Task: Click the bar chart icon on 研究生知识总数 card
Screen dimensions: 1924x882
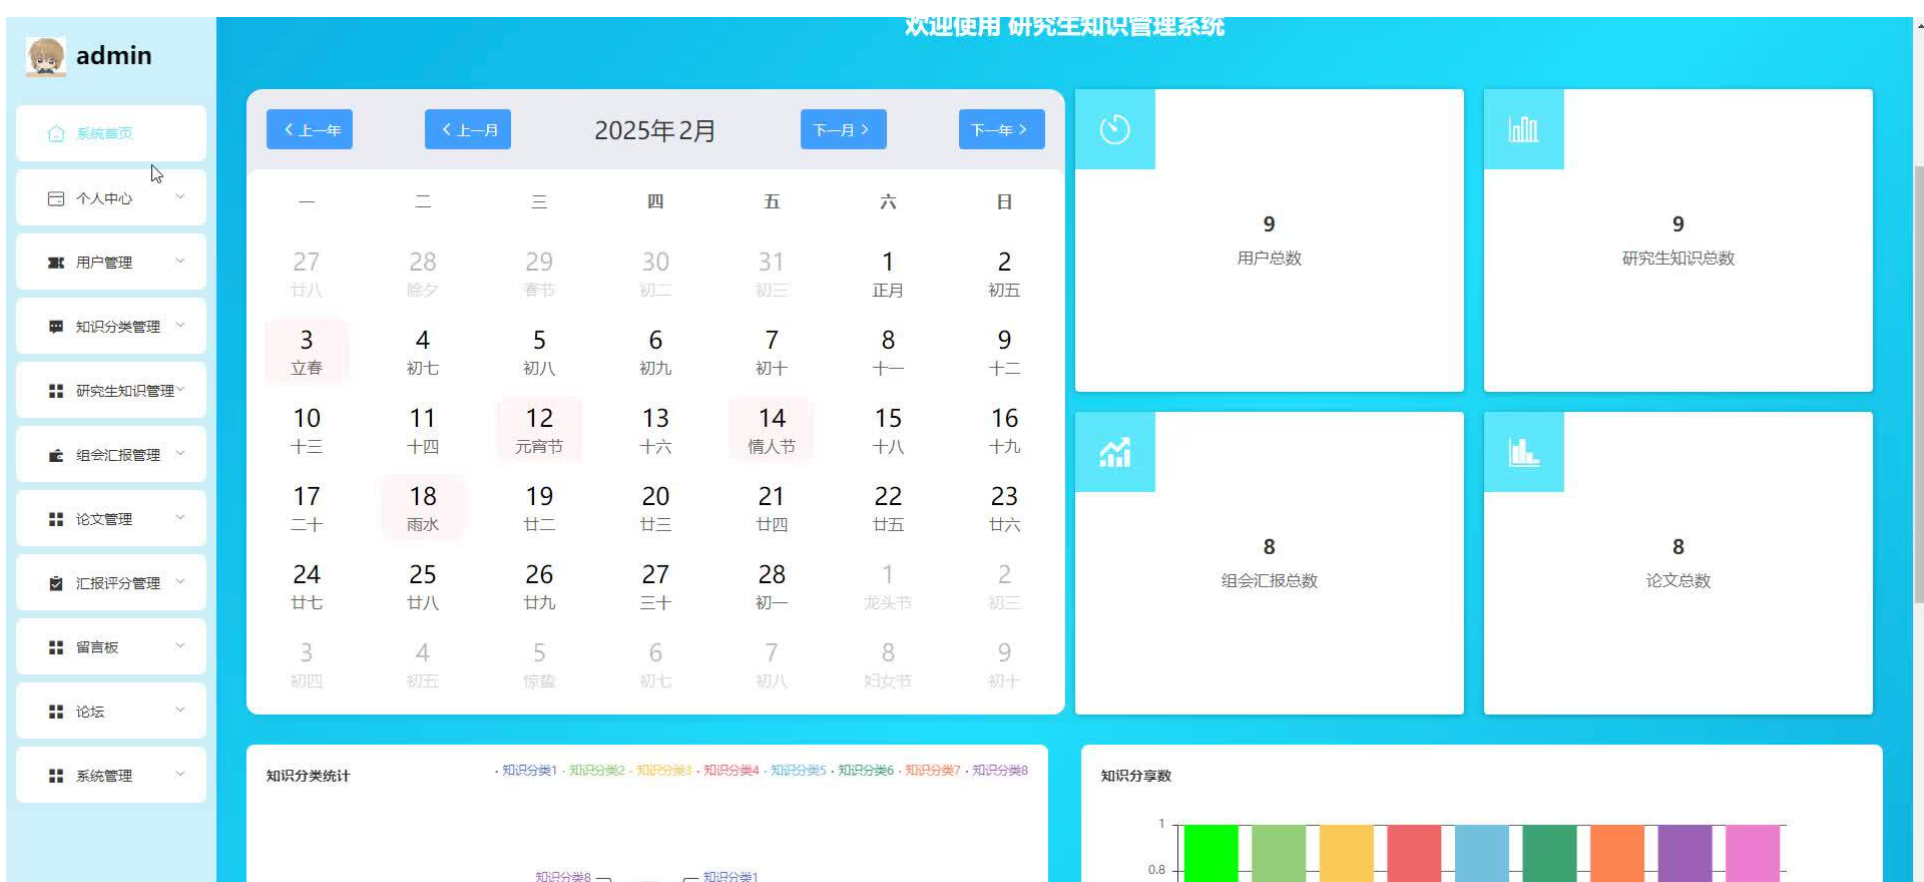Action: coord(1523,129)
